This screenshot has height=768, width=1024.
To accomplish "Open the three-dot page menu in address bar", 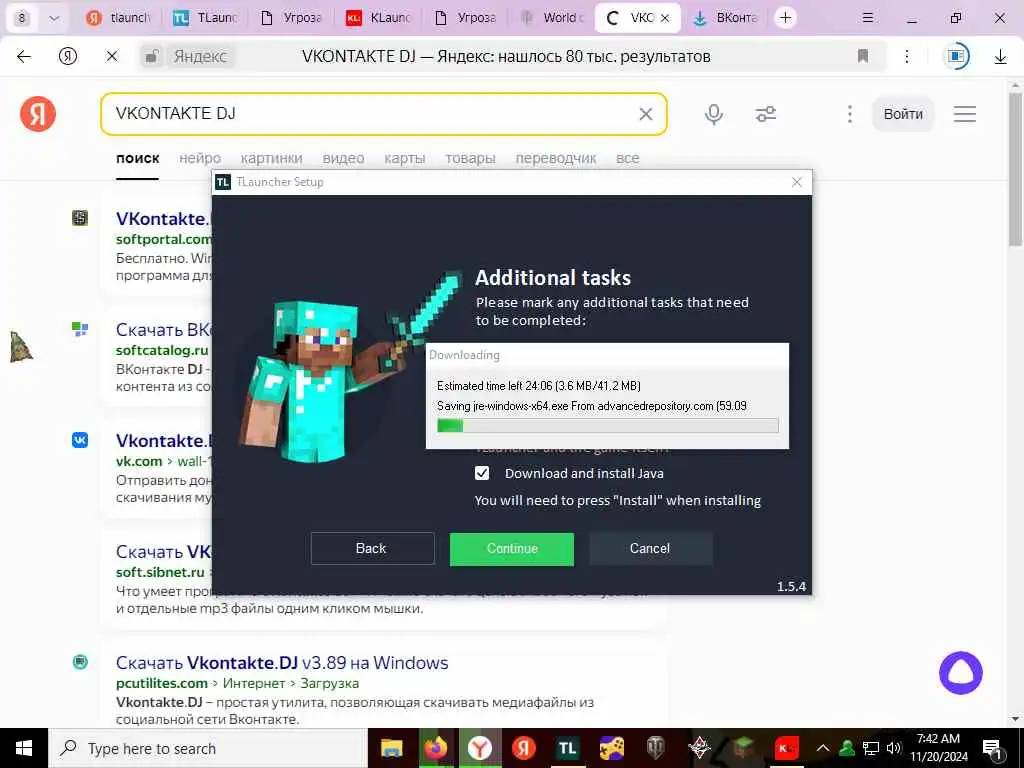I will pyautogui.click(x=906, y=56).
